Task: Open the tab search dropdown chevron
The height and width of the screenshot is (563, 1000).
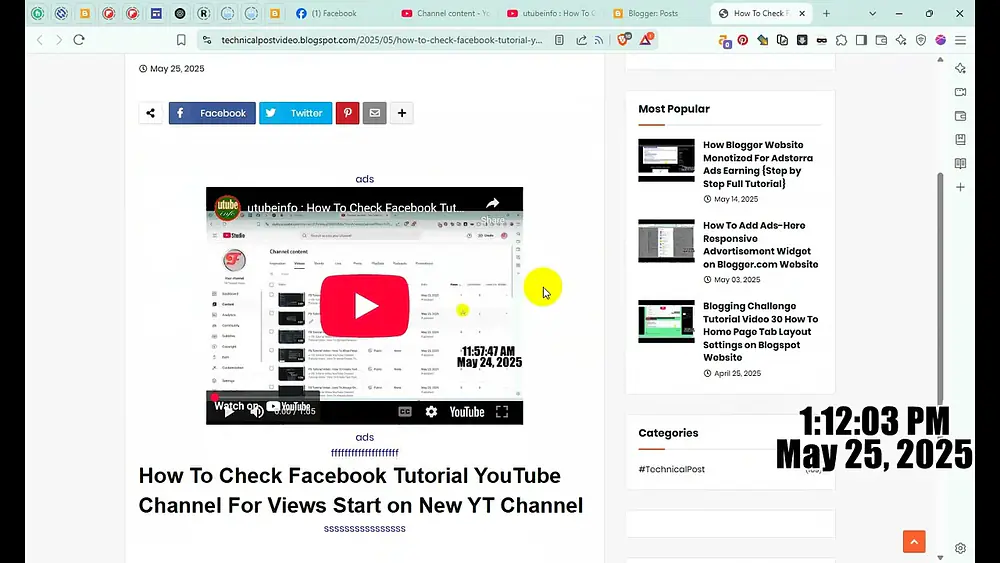Action: coord(872,13)
